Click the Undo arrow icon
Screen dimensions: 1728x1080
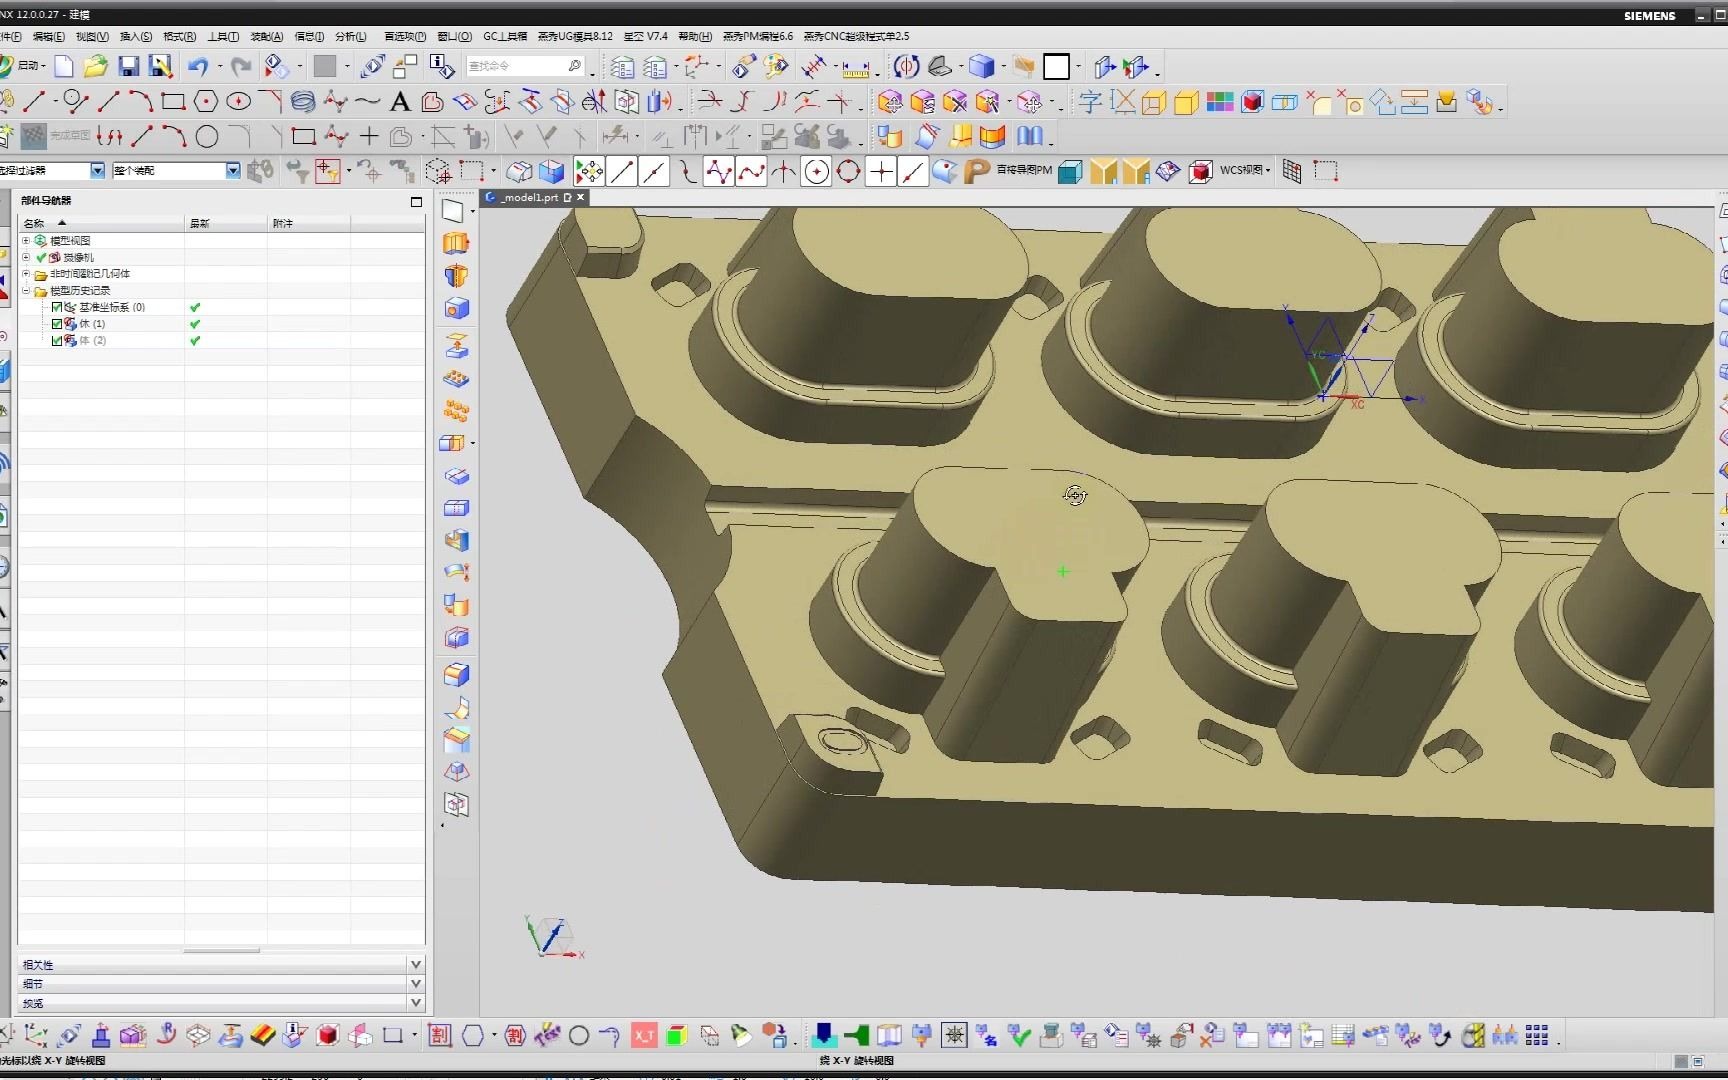point(198,67)
